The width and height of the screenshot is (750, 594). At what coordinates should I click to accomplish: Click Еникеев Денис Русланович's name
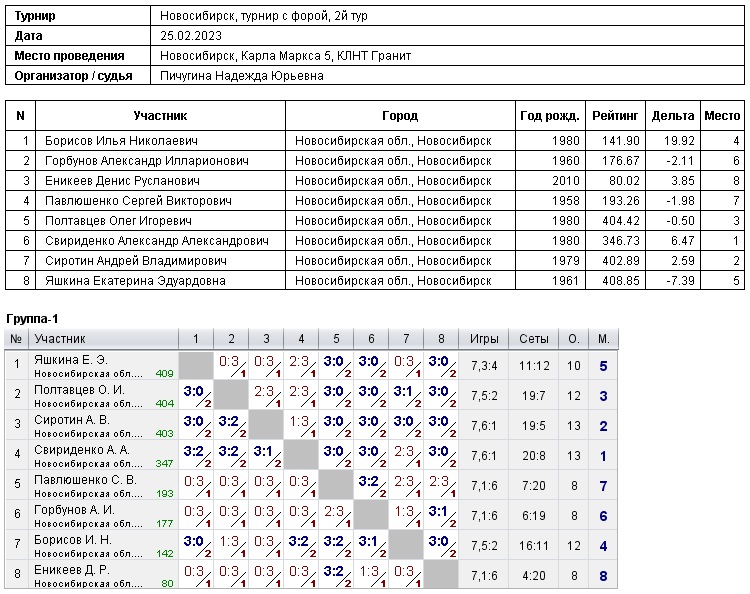coord(122,181)
